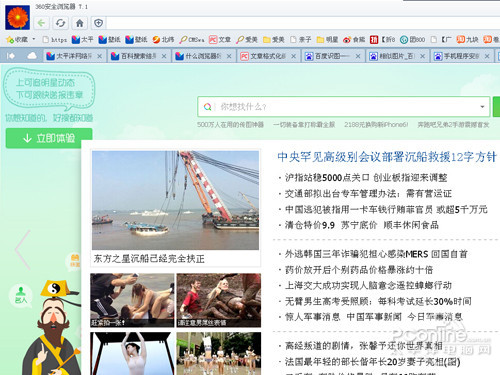The height and width of the screenshot is (375, 500).
Task: Click the green 名人 person icon
Action: pyautogui.click(x=21, y=295)
